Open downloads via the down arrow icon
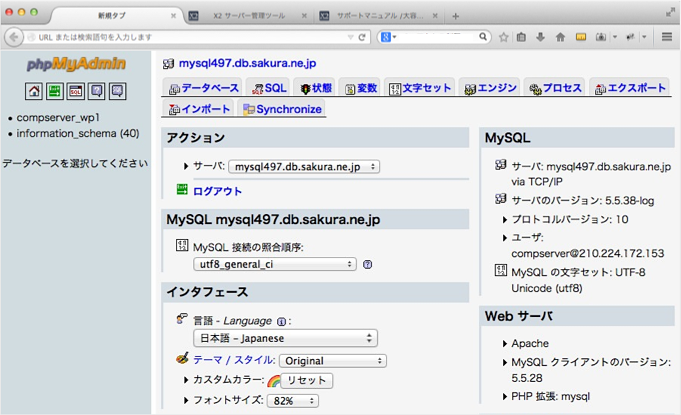The width and height of the screenshot is (681, 415). click(x=540, y=37)
